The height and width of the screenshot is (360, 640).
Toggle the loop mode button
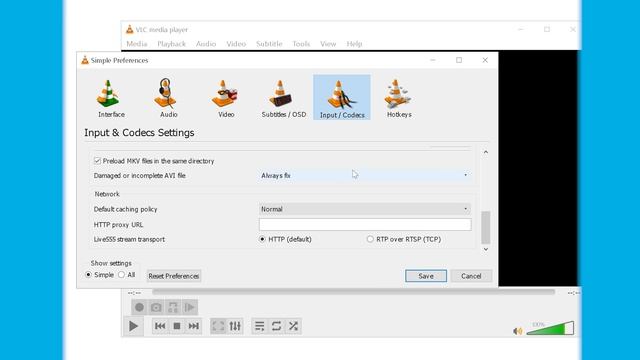(x=276, y=326)
